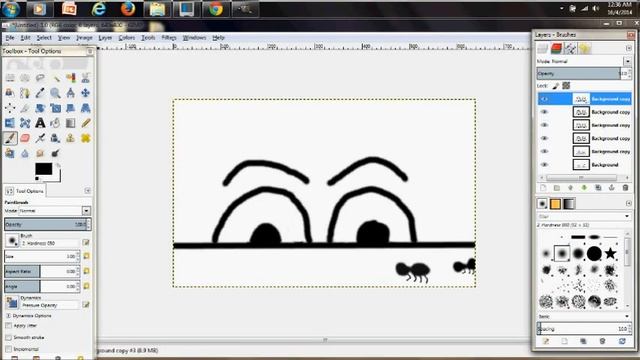The width and height of the screenshot is (640, 360).
Task: Toggle visibility of highlighted Background copy layer
Action: (544, 99)
